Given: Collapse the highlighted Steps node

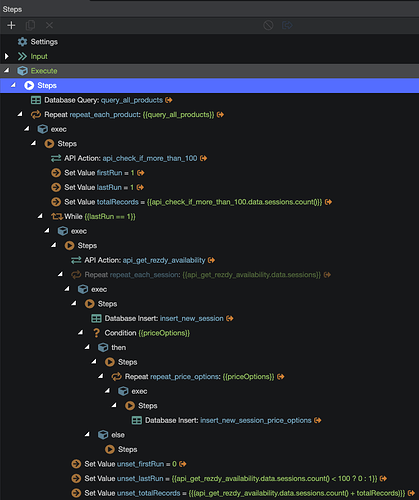Looking at the screenshot, I should pos(13,85).
